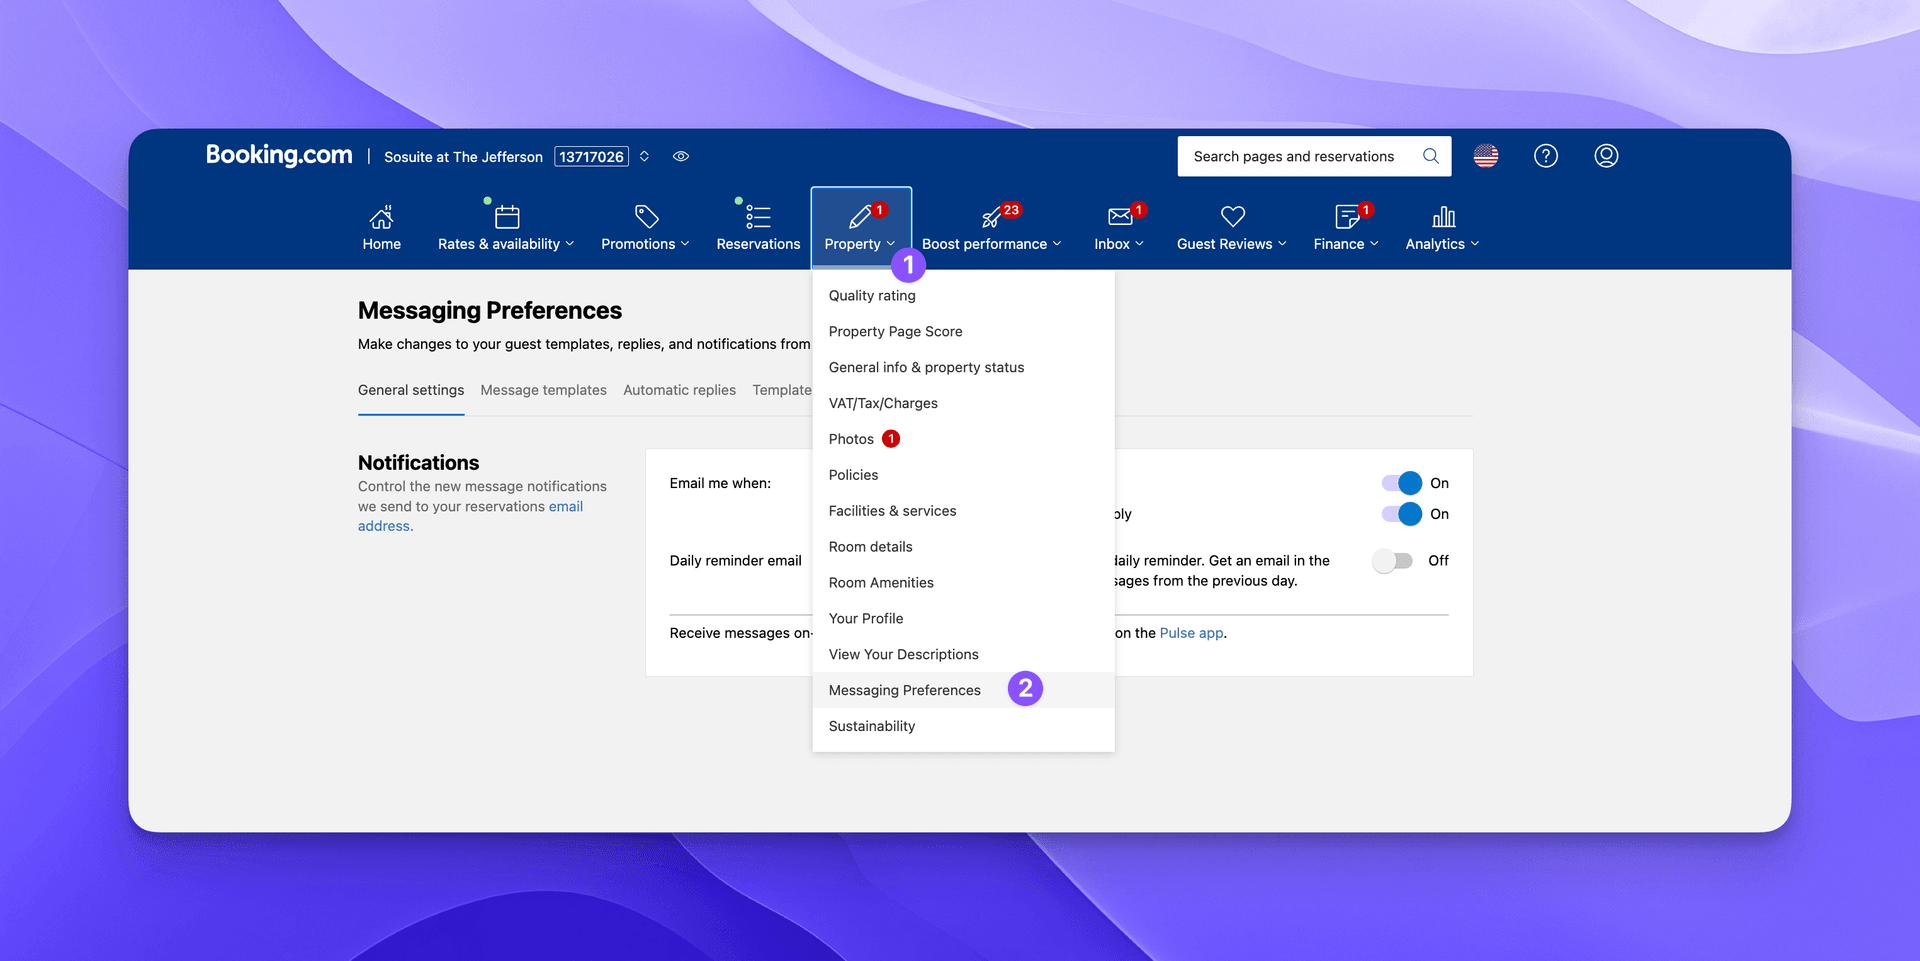Click the 'email address' link
The image size is (1920, 961).
click(566, 507)
